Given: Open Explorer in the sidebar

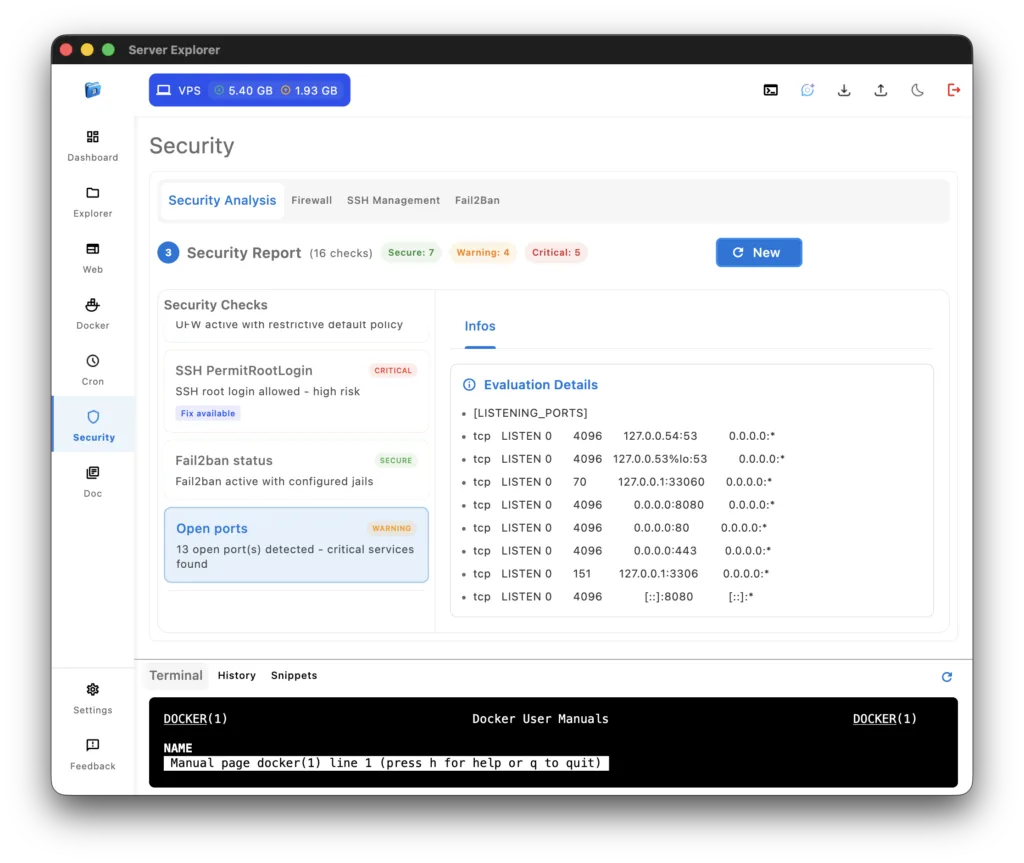Looking at the screenshot, I should tap(93, 201).
